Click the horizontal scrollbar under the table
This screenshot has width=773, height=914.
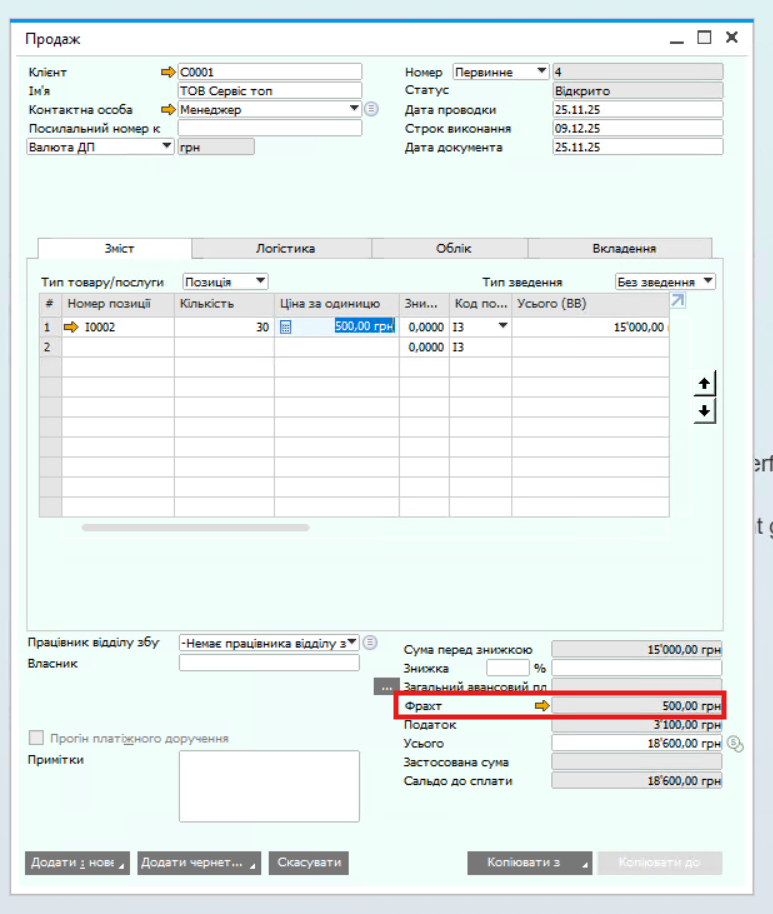(195, 527)
